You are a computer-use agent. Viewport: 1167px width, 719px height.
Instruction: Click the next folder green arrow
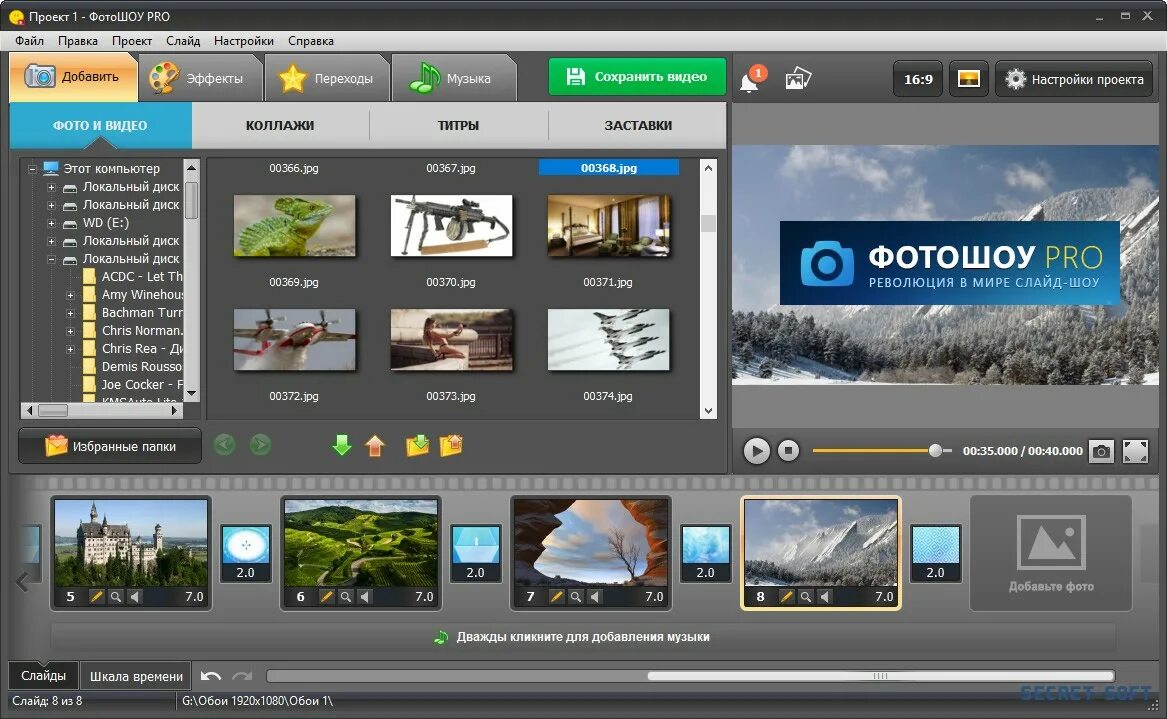pyautogui.click(x=260, y=445)
